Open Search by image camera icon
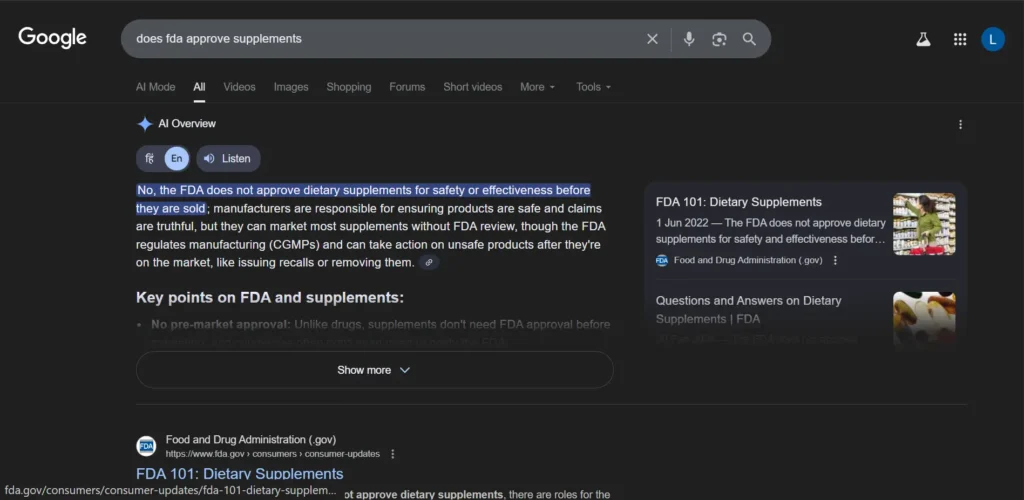1024x500 pixels. (x=719, y=39)
